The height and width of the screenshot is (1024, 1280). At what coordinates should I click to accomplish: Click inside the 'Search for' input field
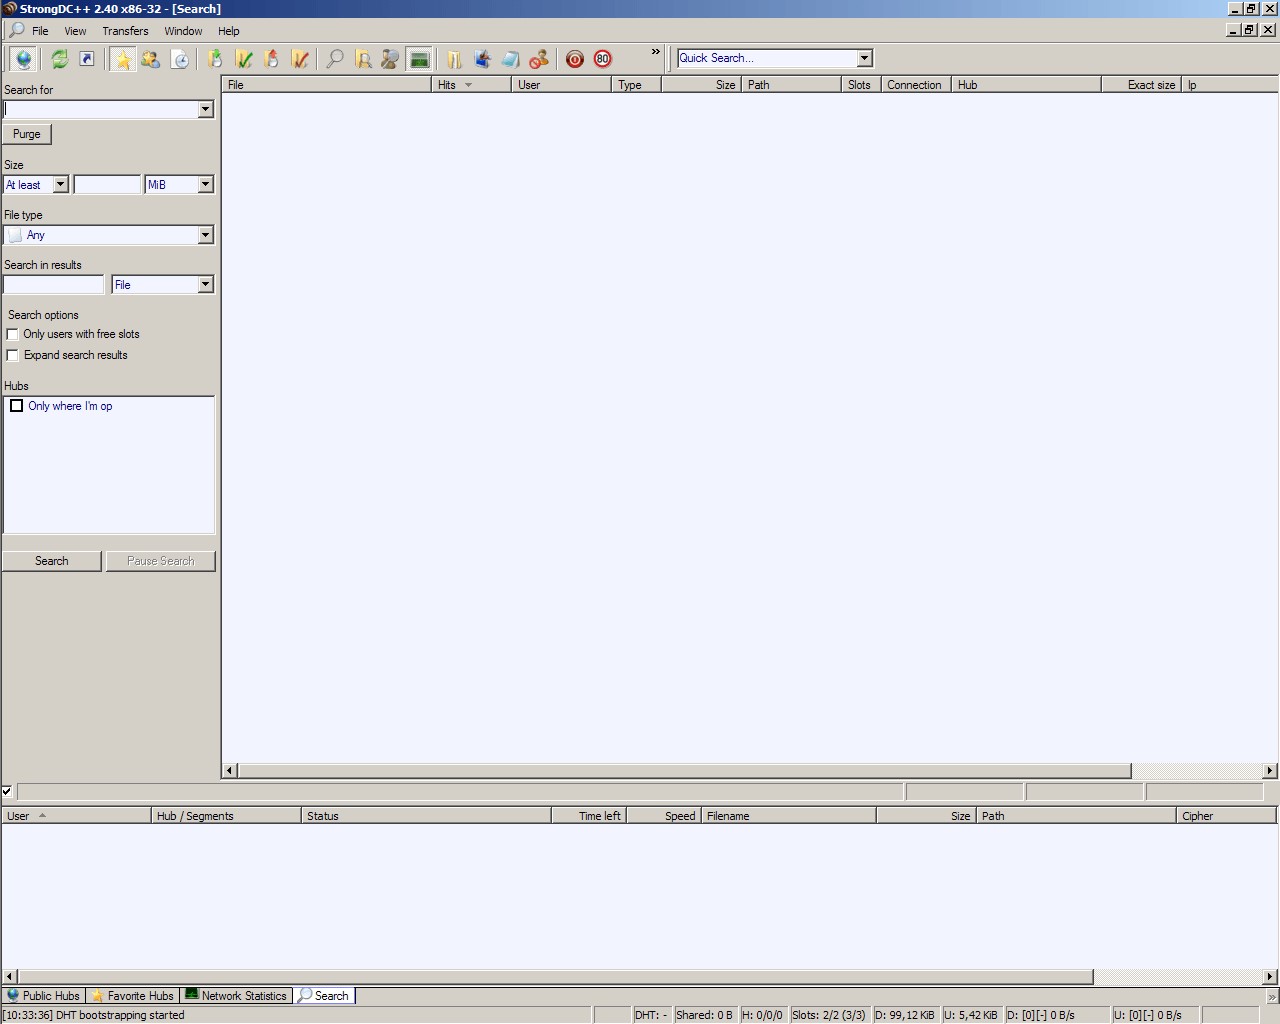[x=100, y=109]
